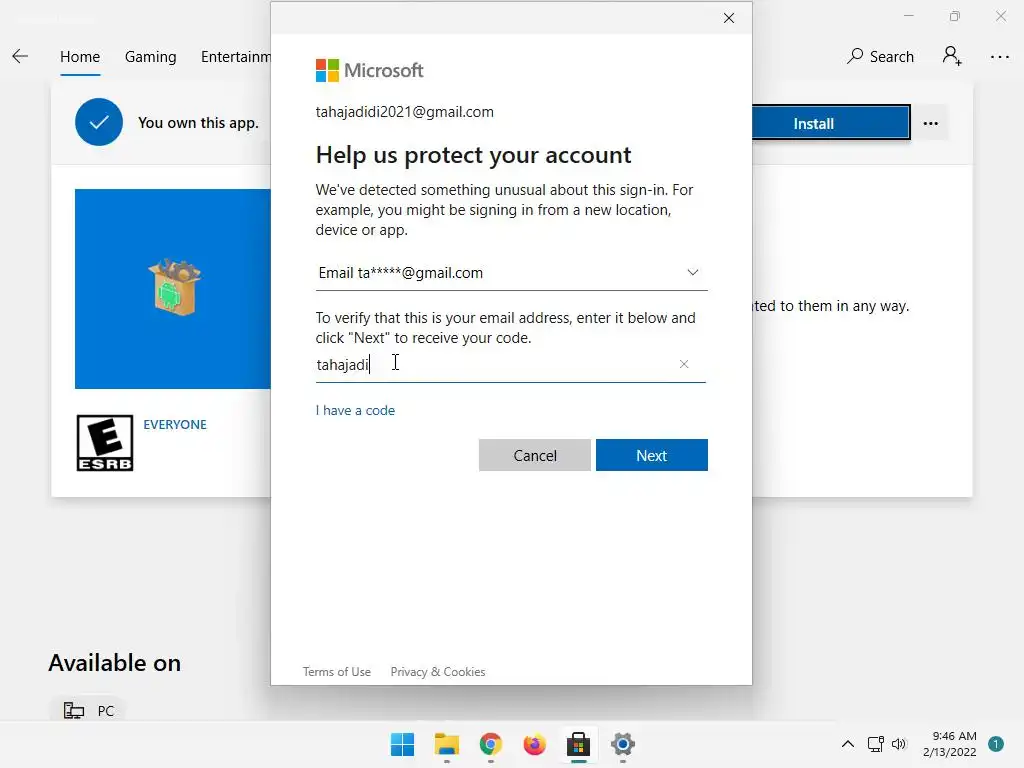Click the Microsoft logo in dialog

[x=369, y=70]
